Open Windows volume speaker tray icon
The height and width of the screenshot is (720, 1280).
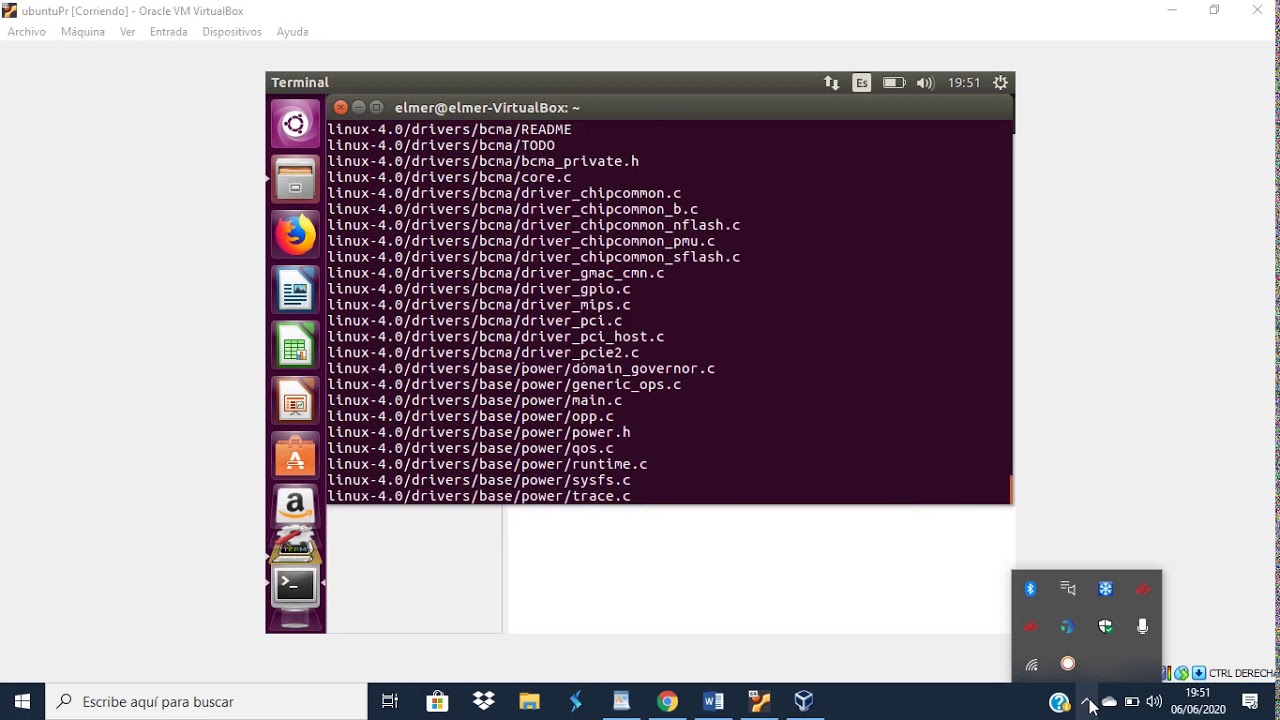(x=1154, y=702)
